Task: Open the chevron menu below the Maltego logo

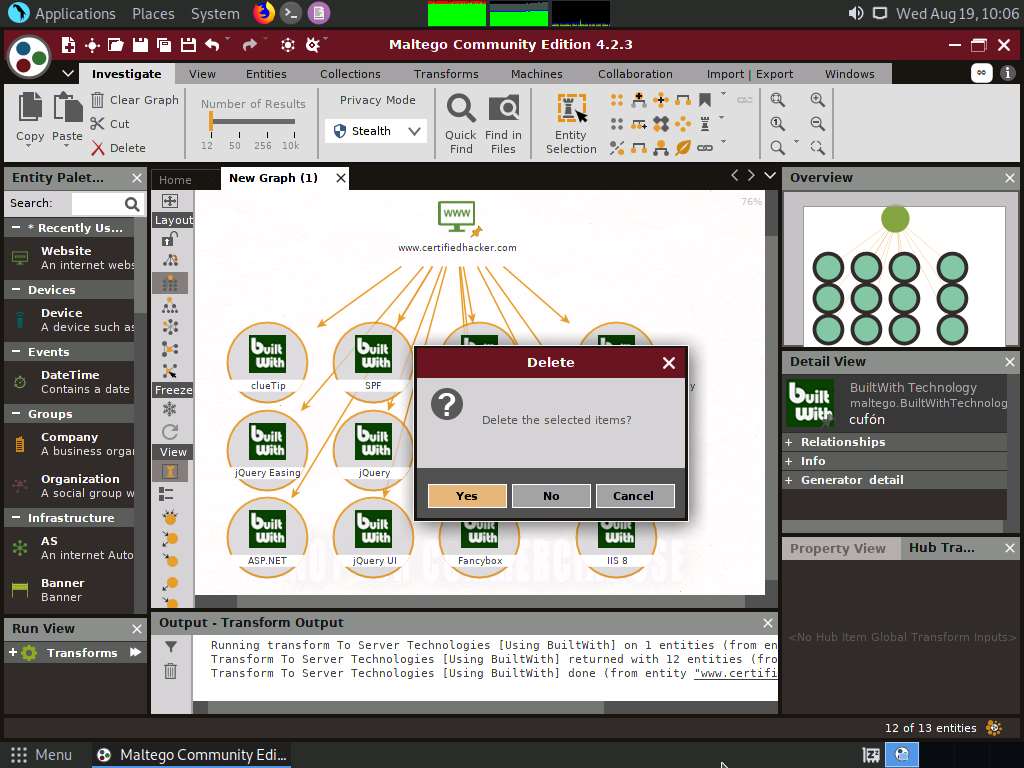Action: 68,73
